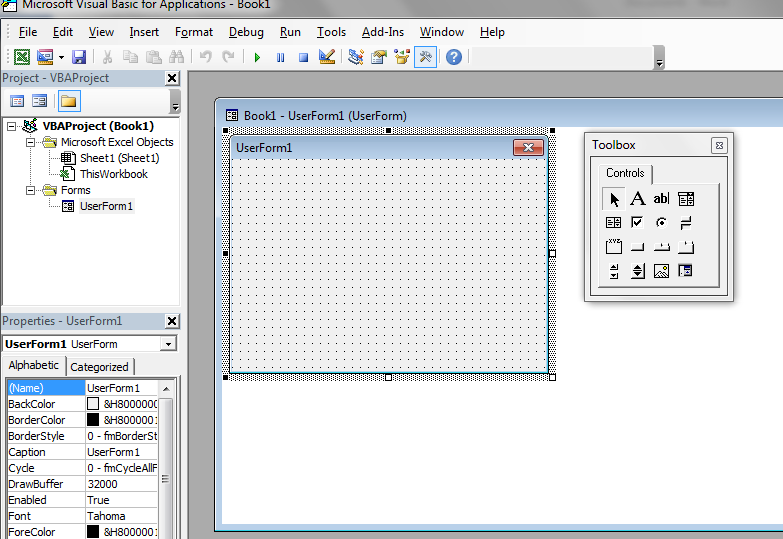Select the Image control in Toolbox
Viewport: 783px width, 539px height.
pyautogui.click(x=661, y=271)
